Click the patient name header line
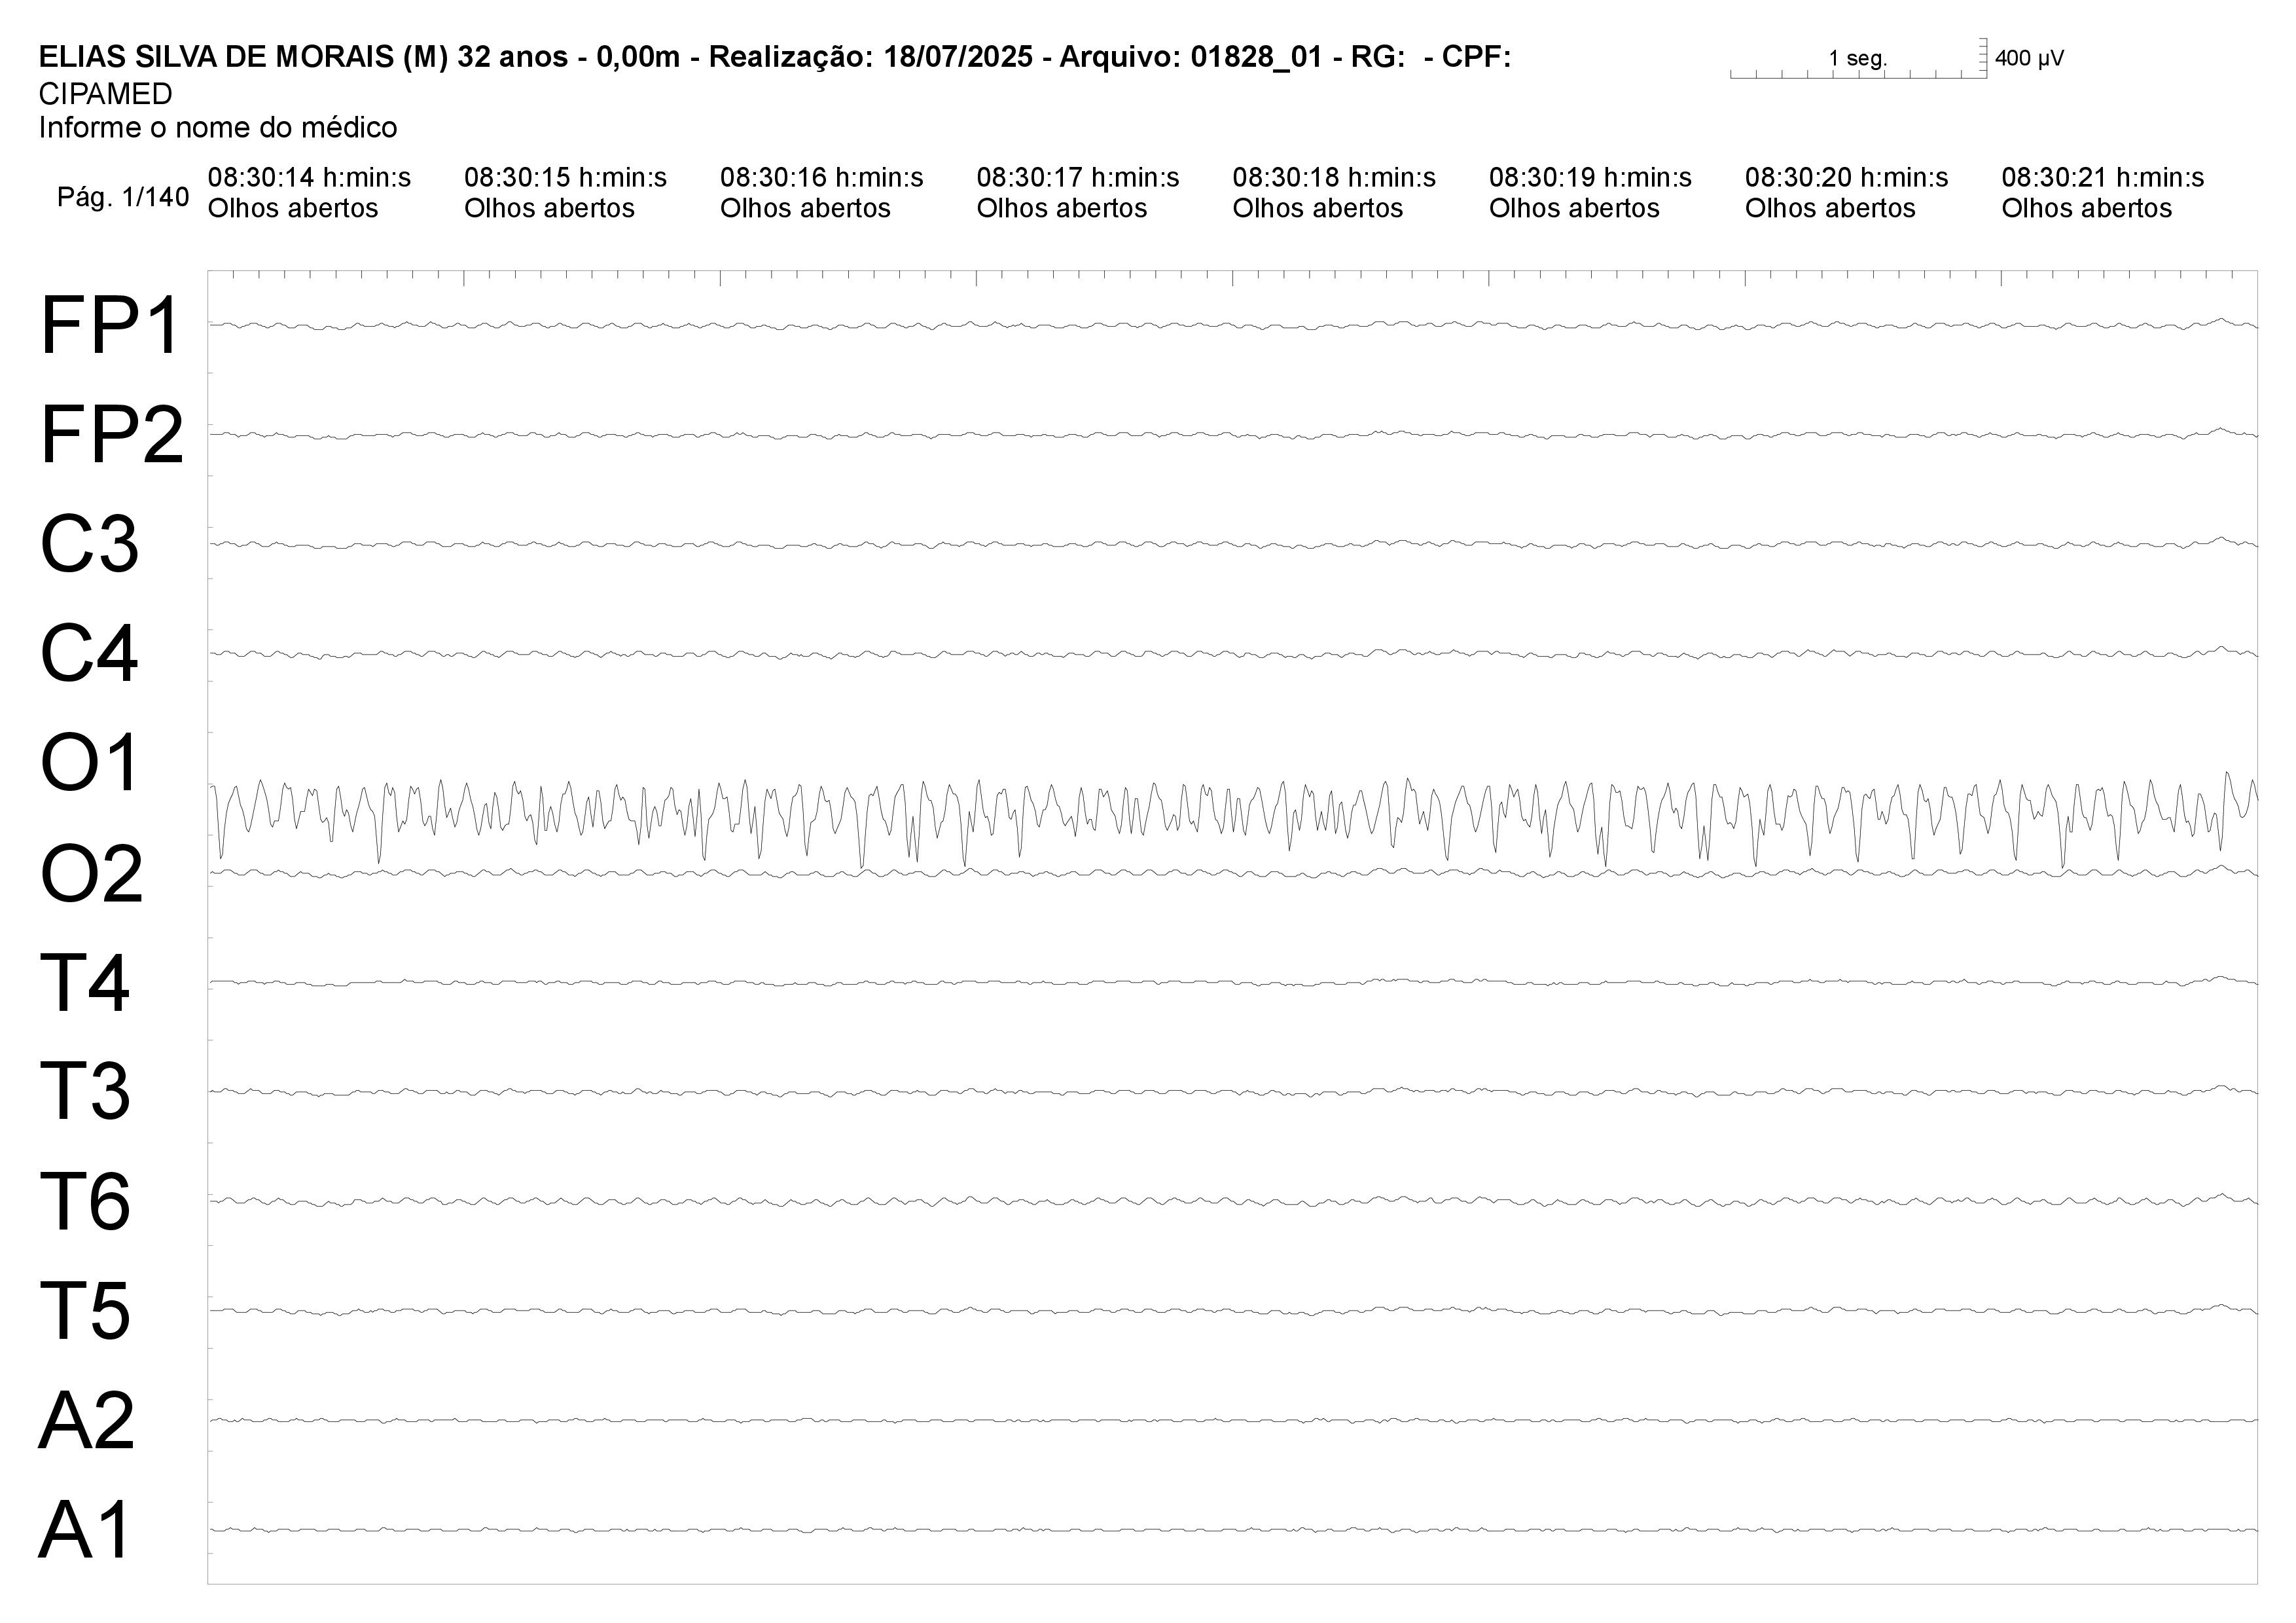The image size is (2296, 1623). (x=774, y=57)
